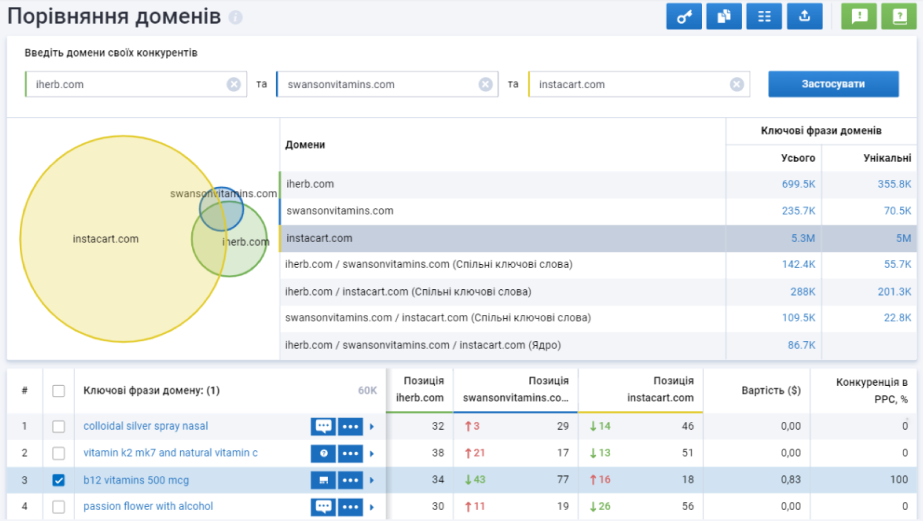Viewport: 923px width, 521px height.
Task: Click the 201.3K unique value
Action: [x=894, y=291]
